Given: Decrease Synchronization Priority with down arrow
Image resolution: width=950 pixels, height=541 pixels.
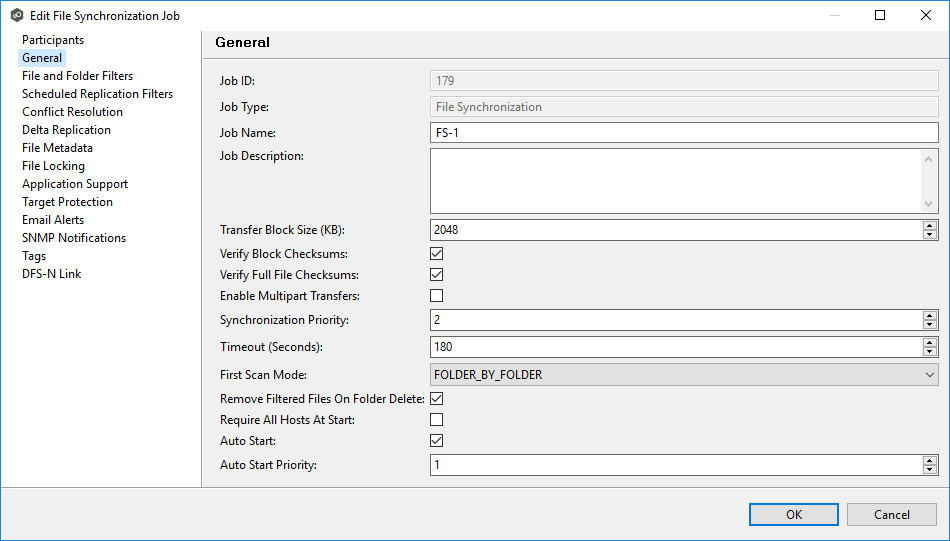Looking at the screenshot, I should tap(930, 325).
